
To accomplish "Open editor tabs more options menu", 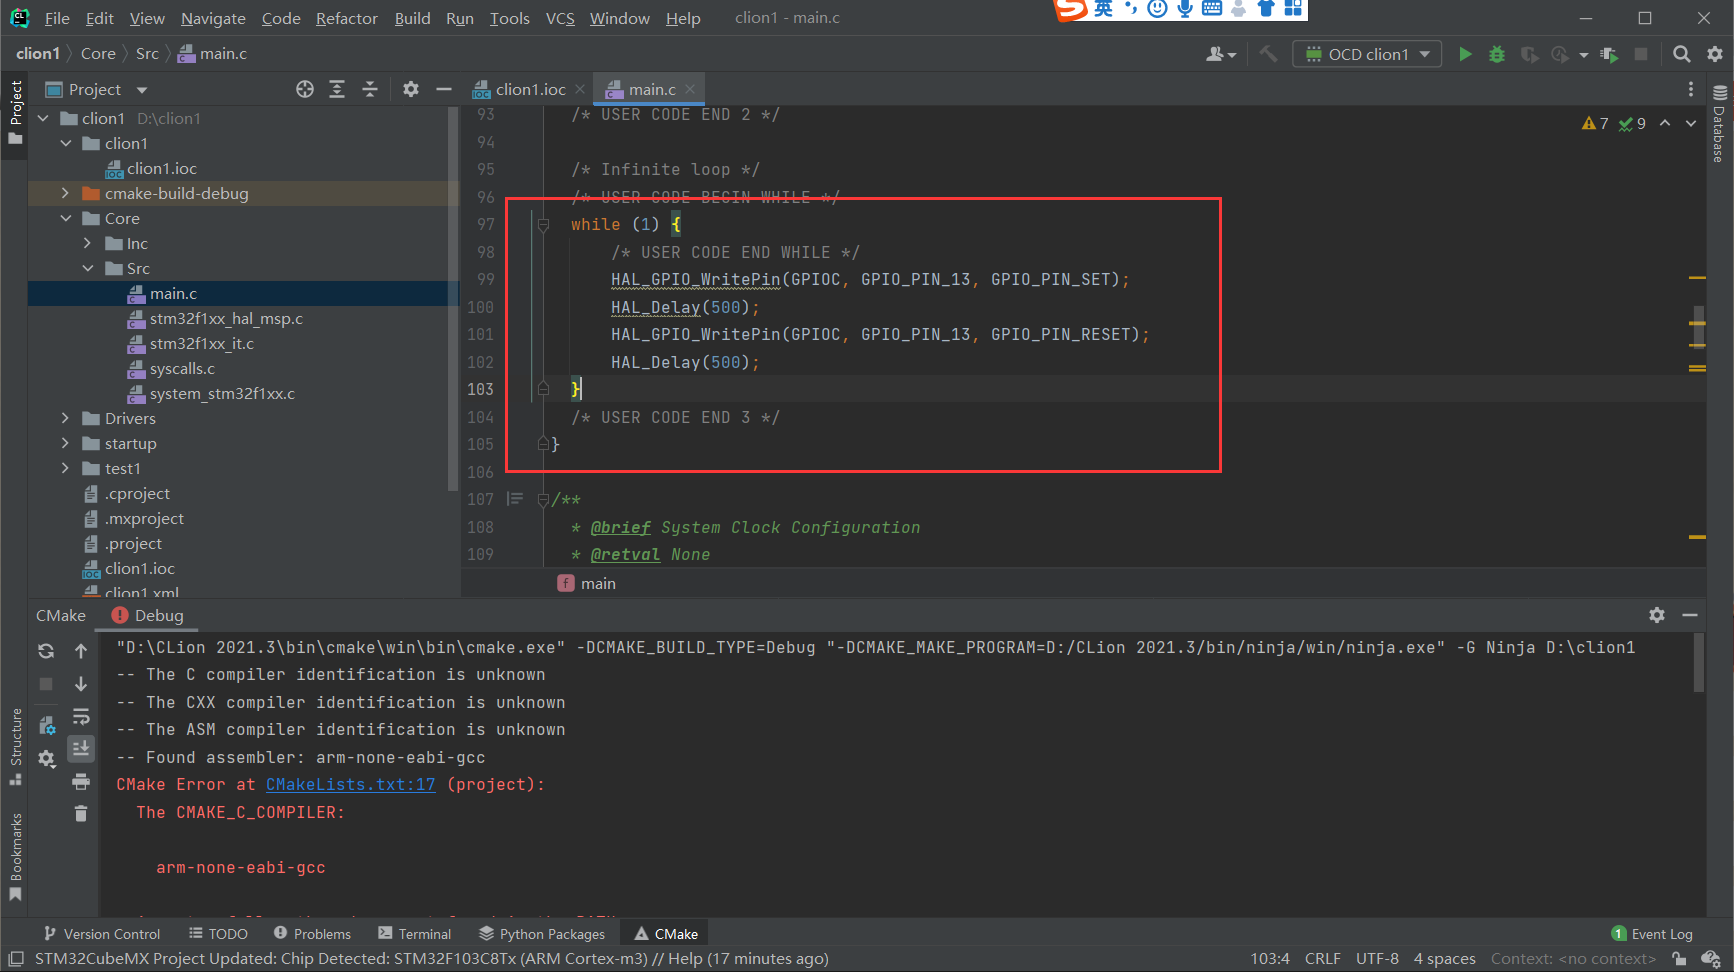I will (1691, 89).
